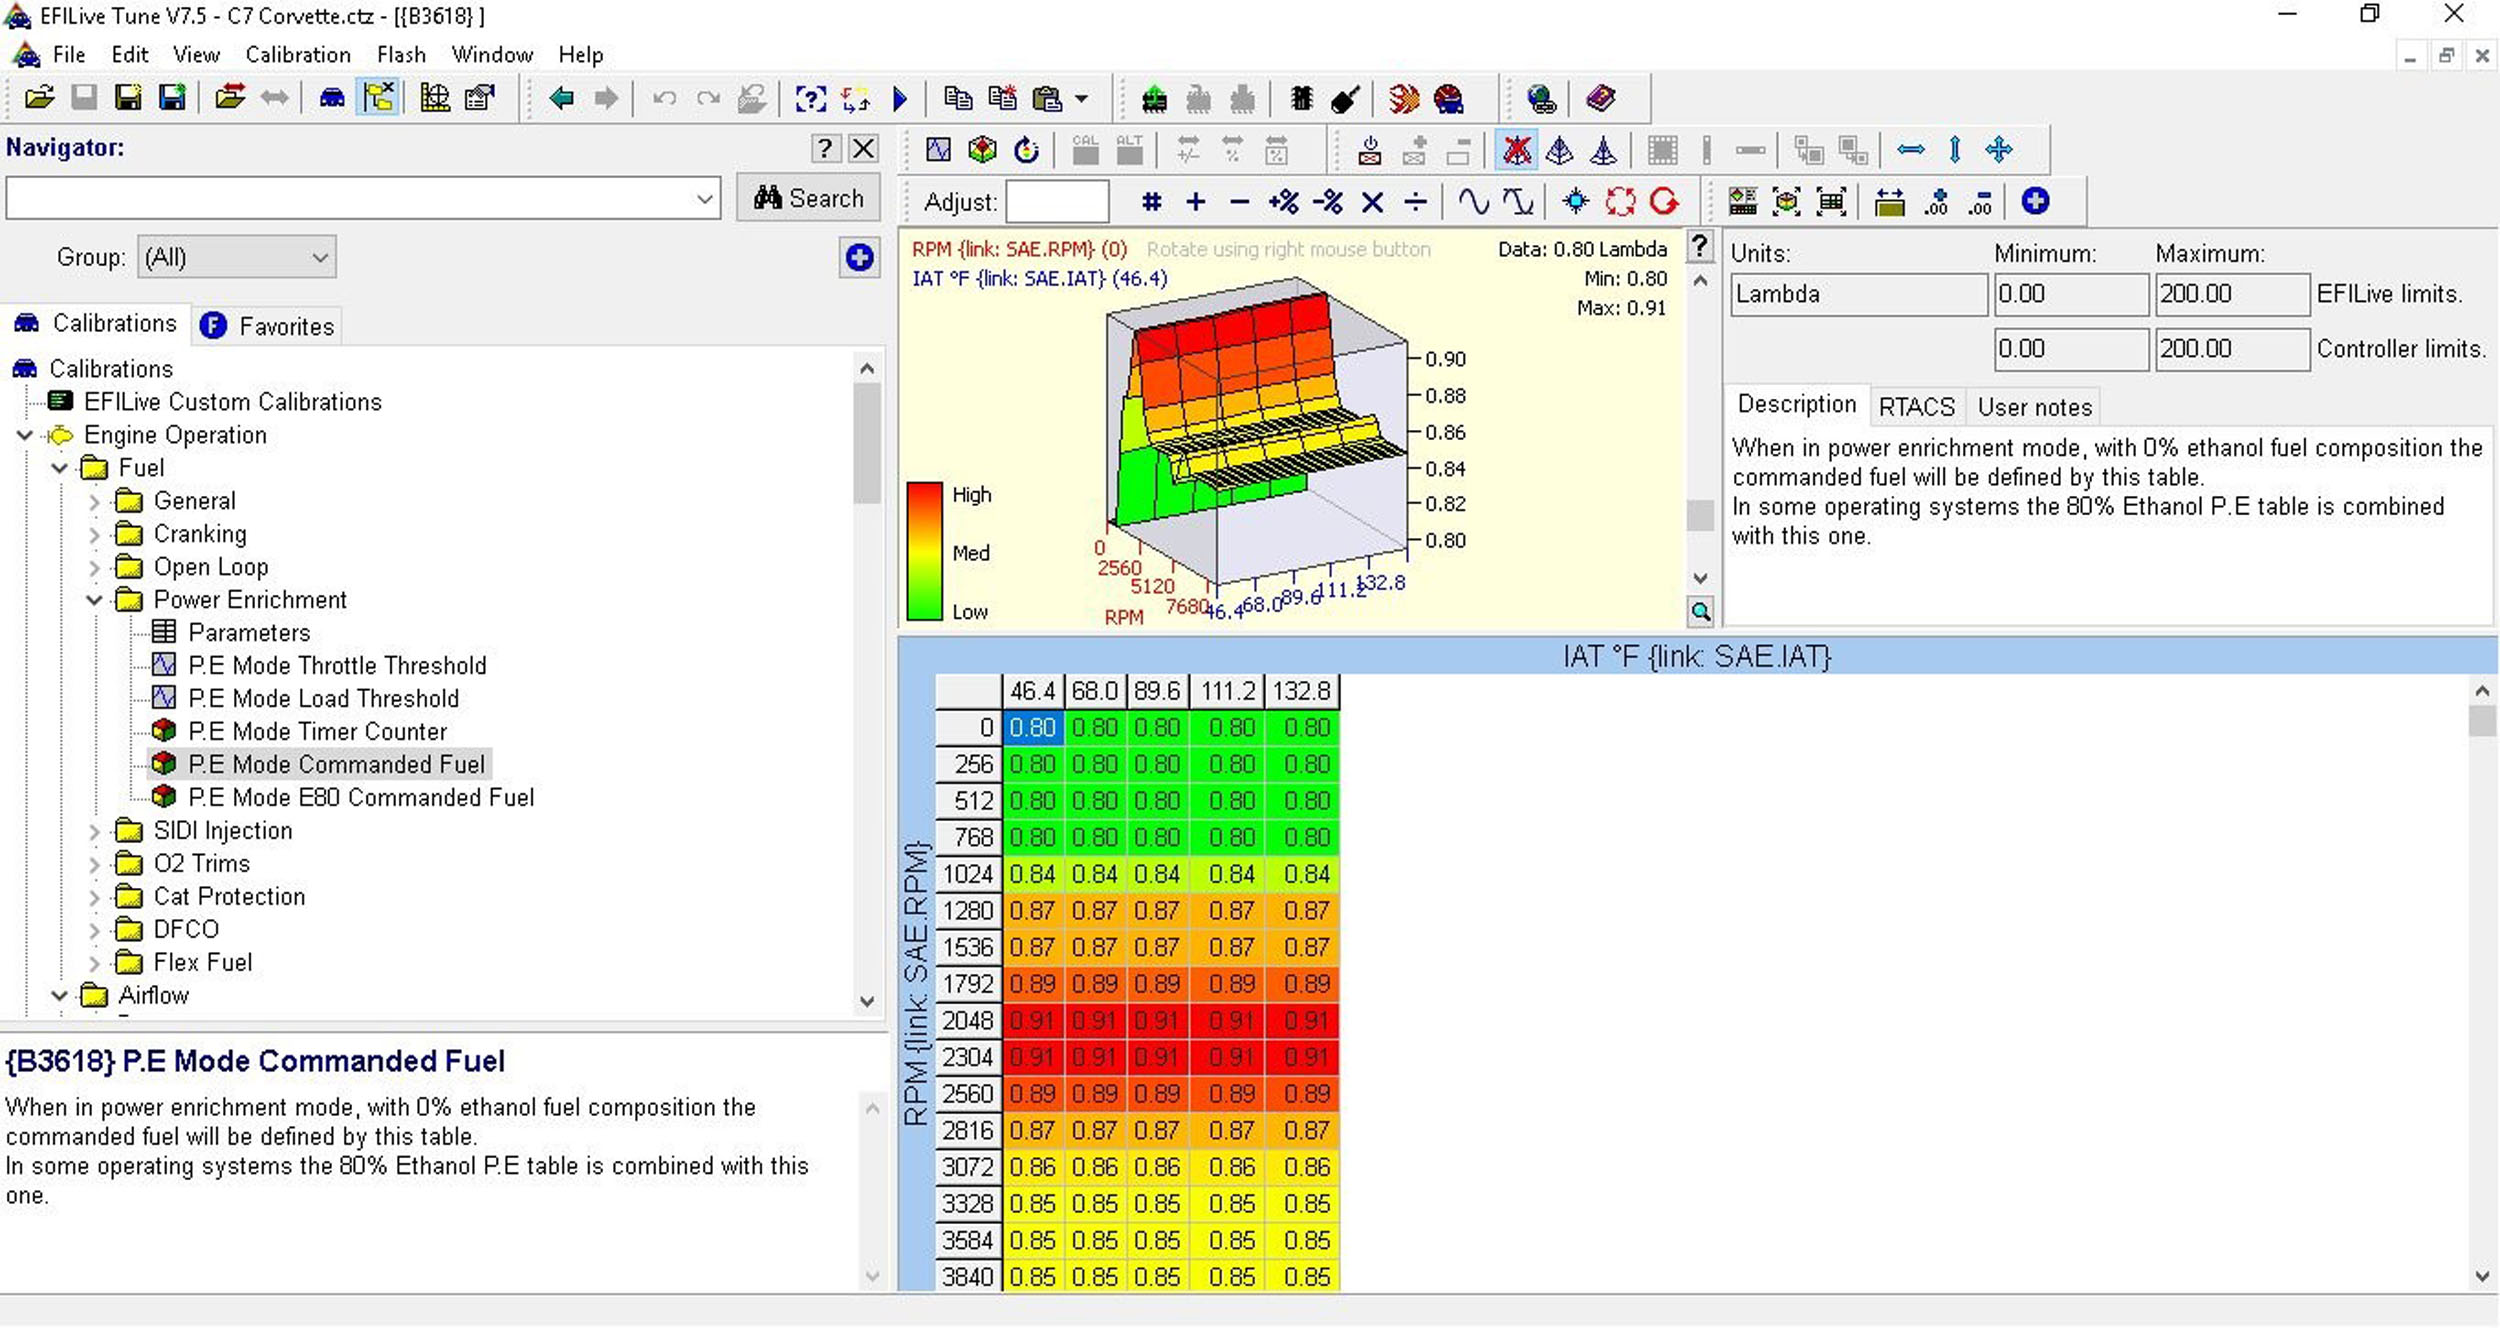Click the minus subtract-value icon
This screenshot has width=2500, height=1328.
coord(1239,202)
